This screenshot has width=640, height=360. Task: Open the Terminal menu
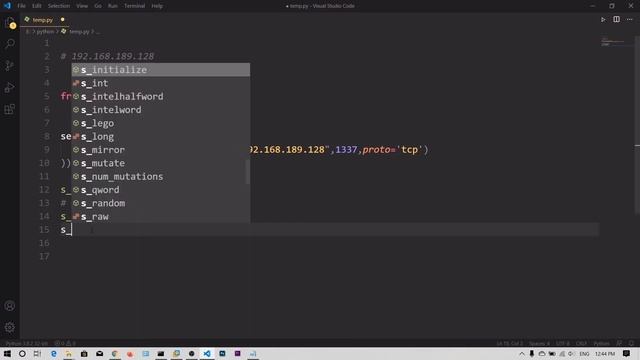[135, 6]
